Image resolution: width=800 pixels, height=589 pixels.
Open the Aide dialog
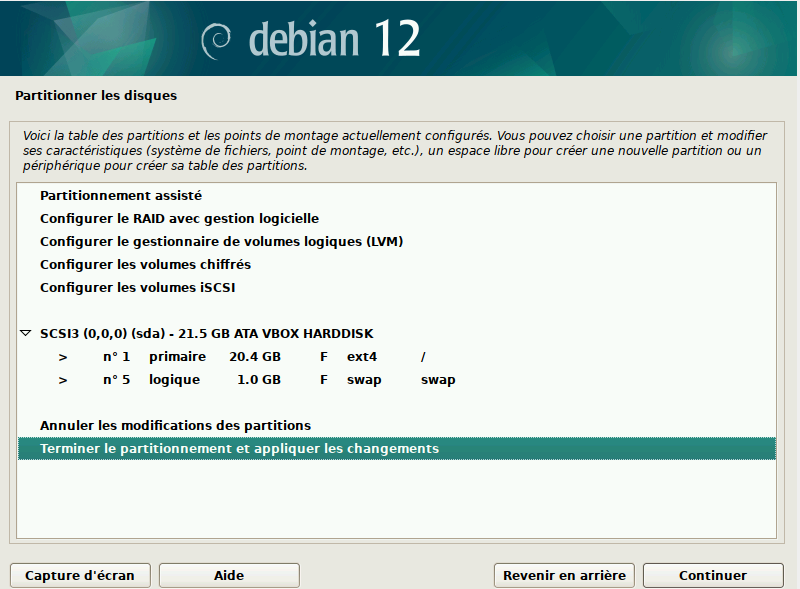point(229,575)
